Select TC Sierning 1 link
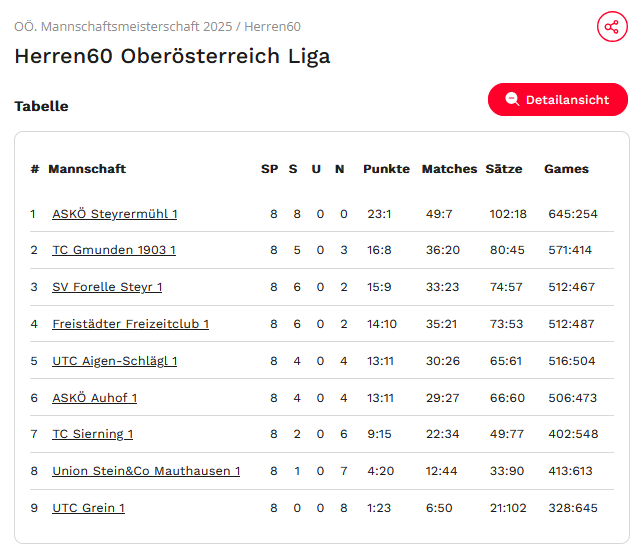The height and width of the screenshot is (558, 642). 93,434
